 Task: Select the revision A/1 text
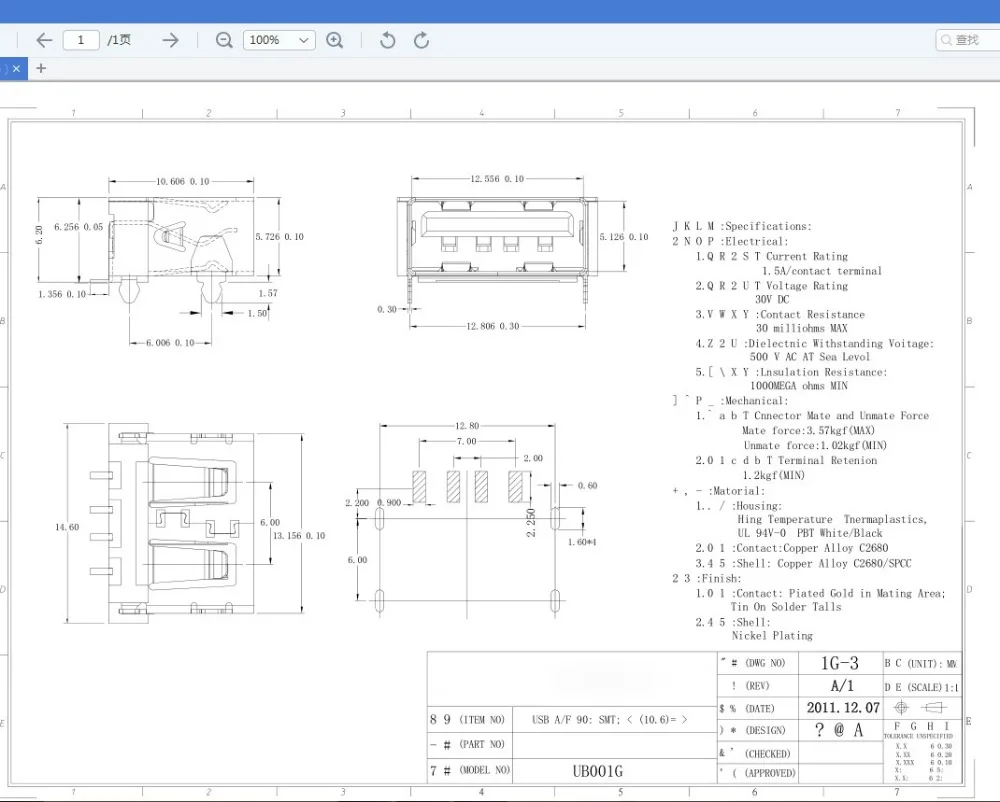(842, 686)
